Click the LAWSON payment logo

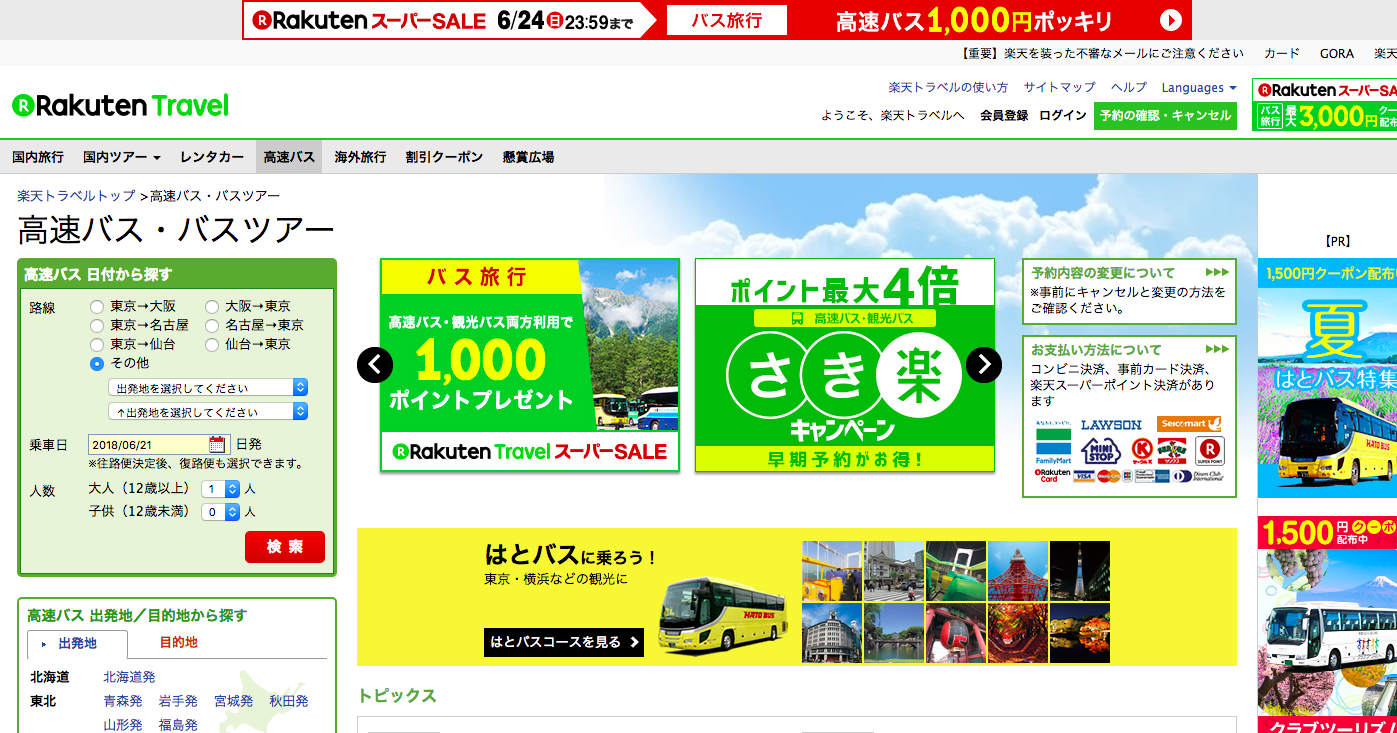coord(1111,425)
